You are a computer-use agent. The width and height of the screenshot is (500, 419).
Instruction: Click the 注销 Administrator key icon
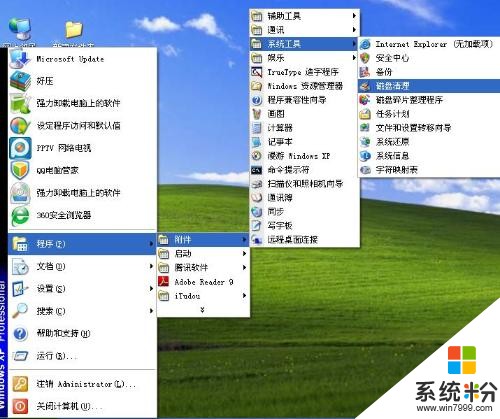(x=20, y=384)
